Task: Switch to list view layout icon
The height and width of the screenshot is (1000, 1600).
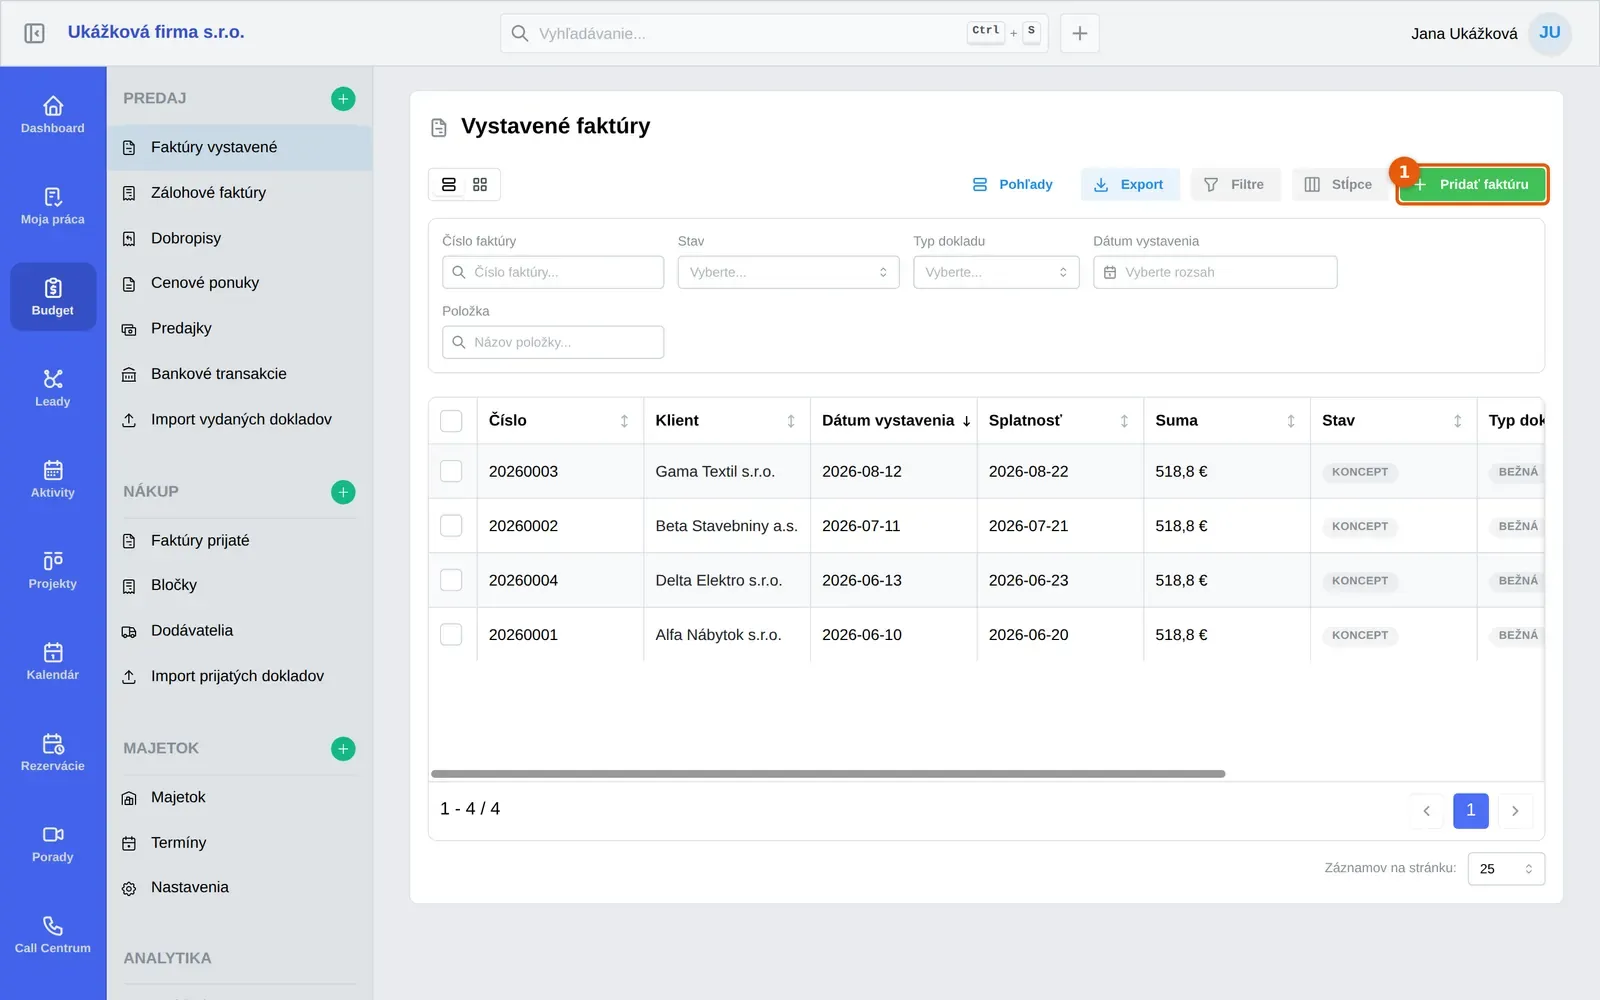Action: click(449, 185)
